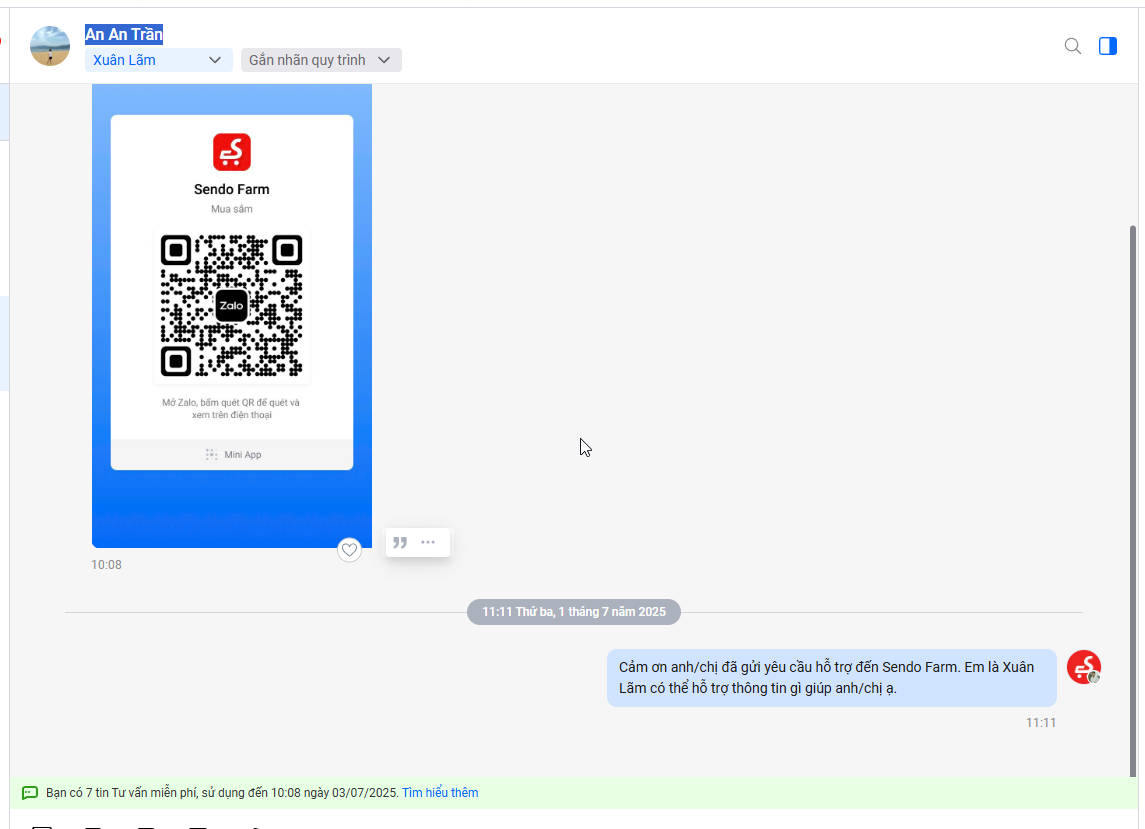Click the free consult messages notice text
This screenshot has width=1145, height=829.
pyautogui.click(x=223, y=792)
